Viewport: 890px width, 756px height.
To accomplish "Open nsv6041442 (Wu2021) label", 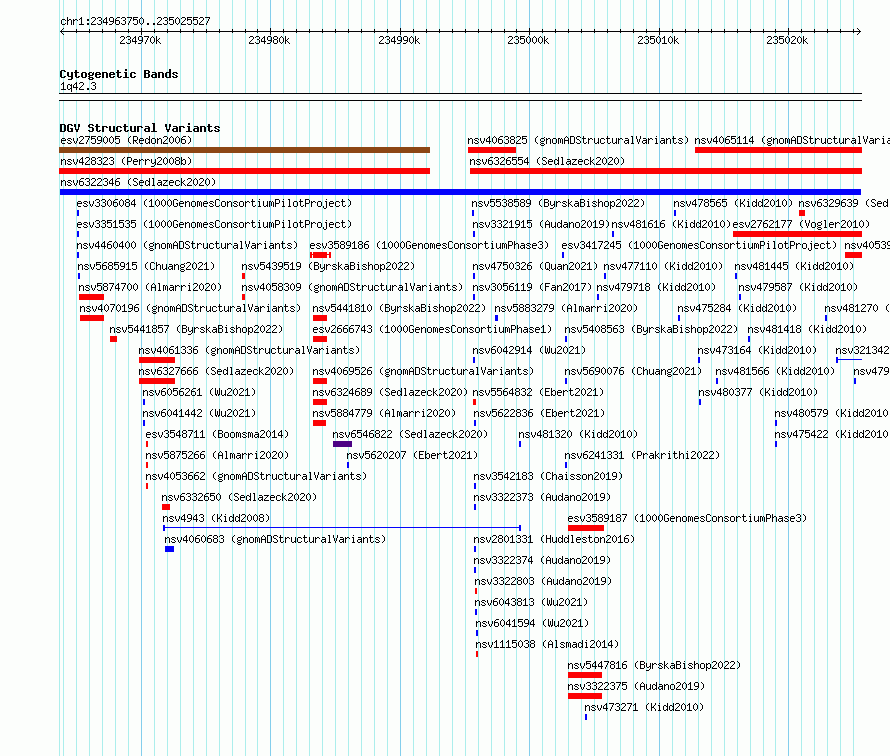I will coord(199,413).
